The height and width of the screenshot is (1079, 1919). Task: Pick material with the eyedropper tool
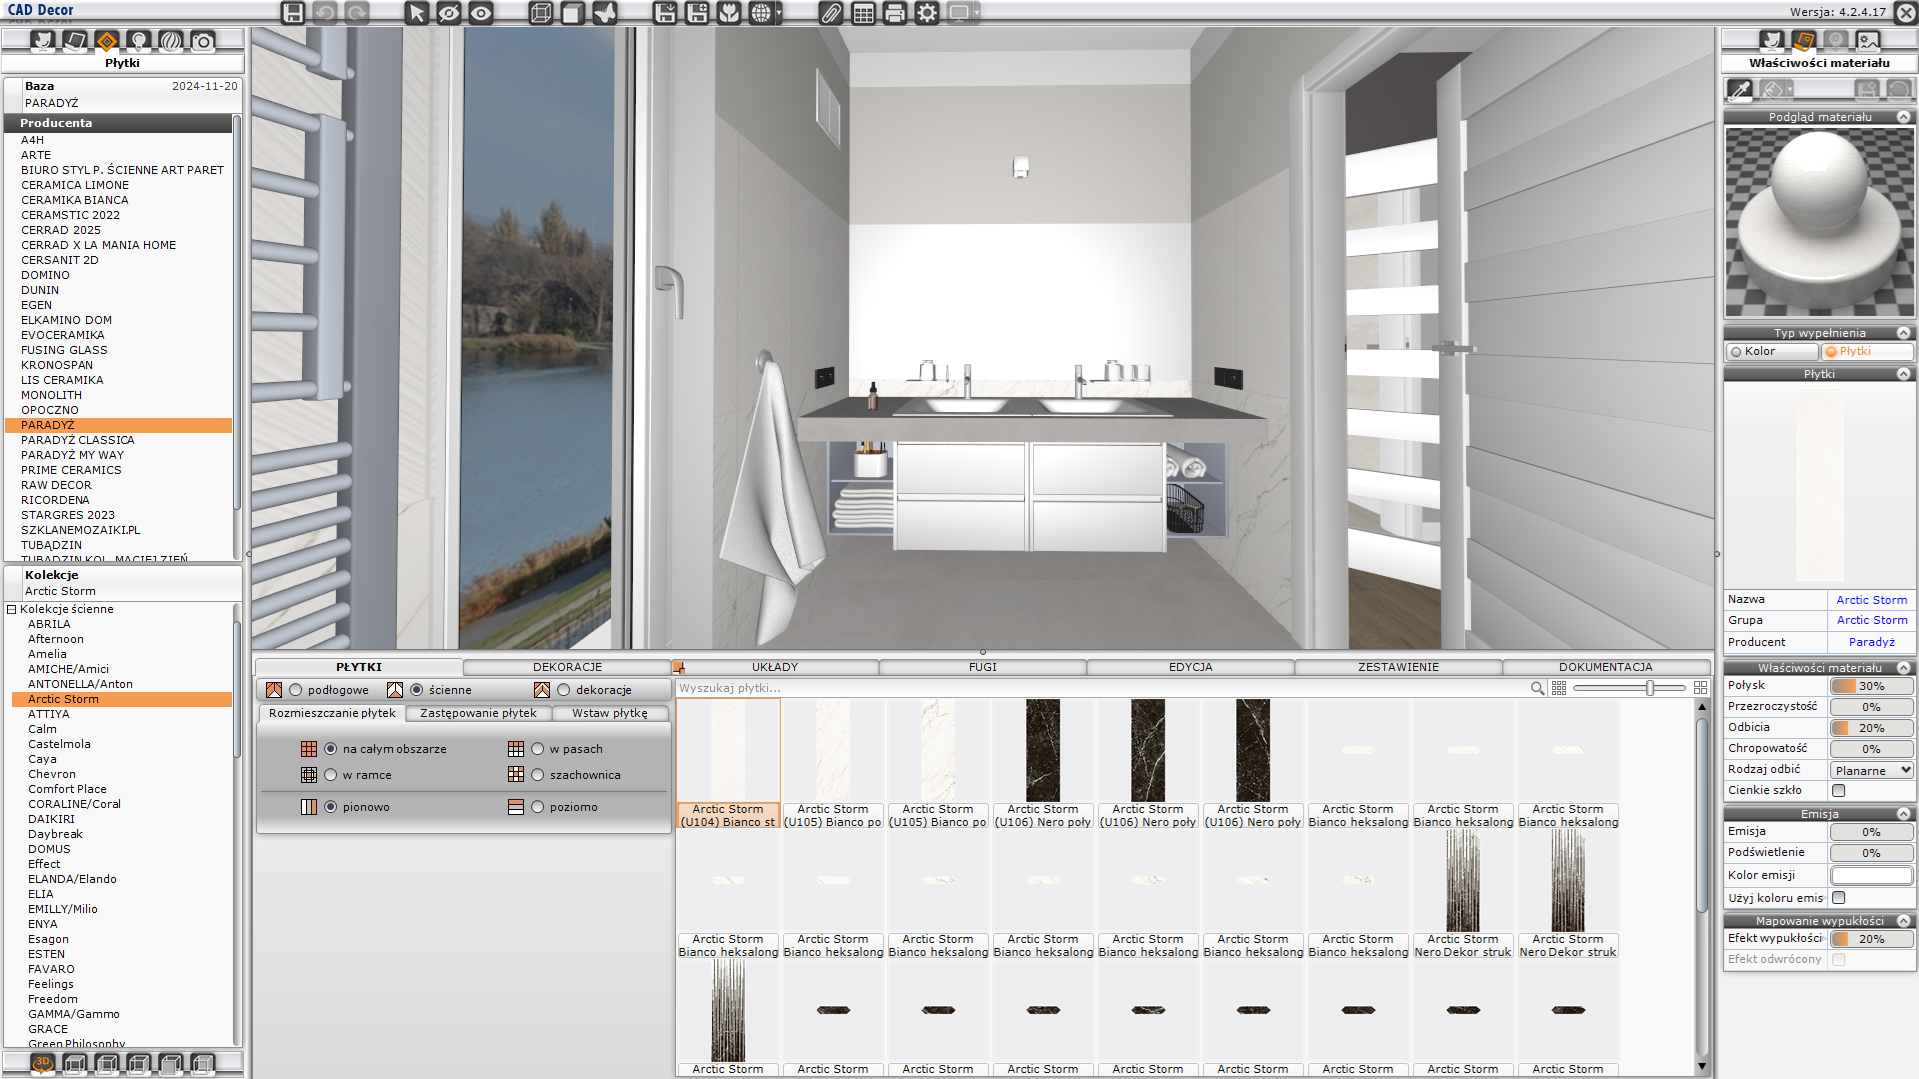click(1740, 90)
